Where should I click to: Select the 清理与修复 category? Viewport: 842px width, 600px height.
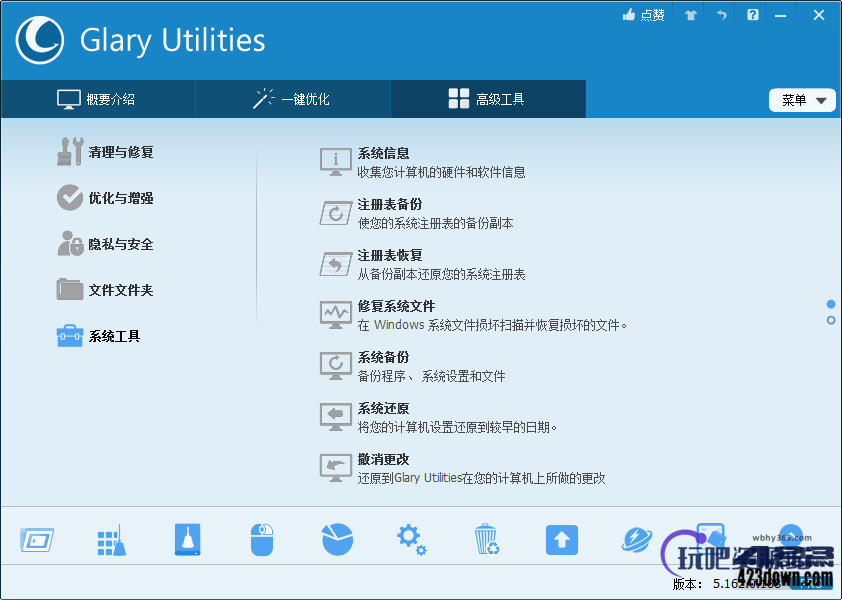(121, 152)
